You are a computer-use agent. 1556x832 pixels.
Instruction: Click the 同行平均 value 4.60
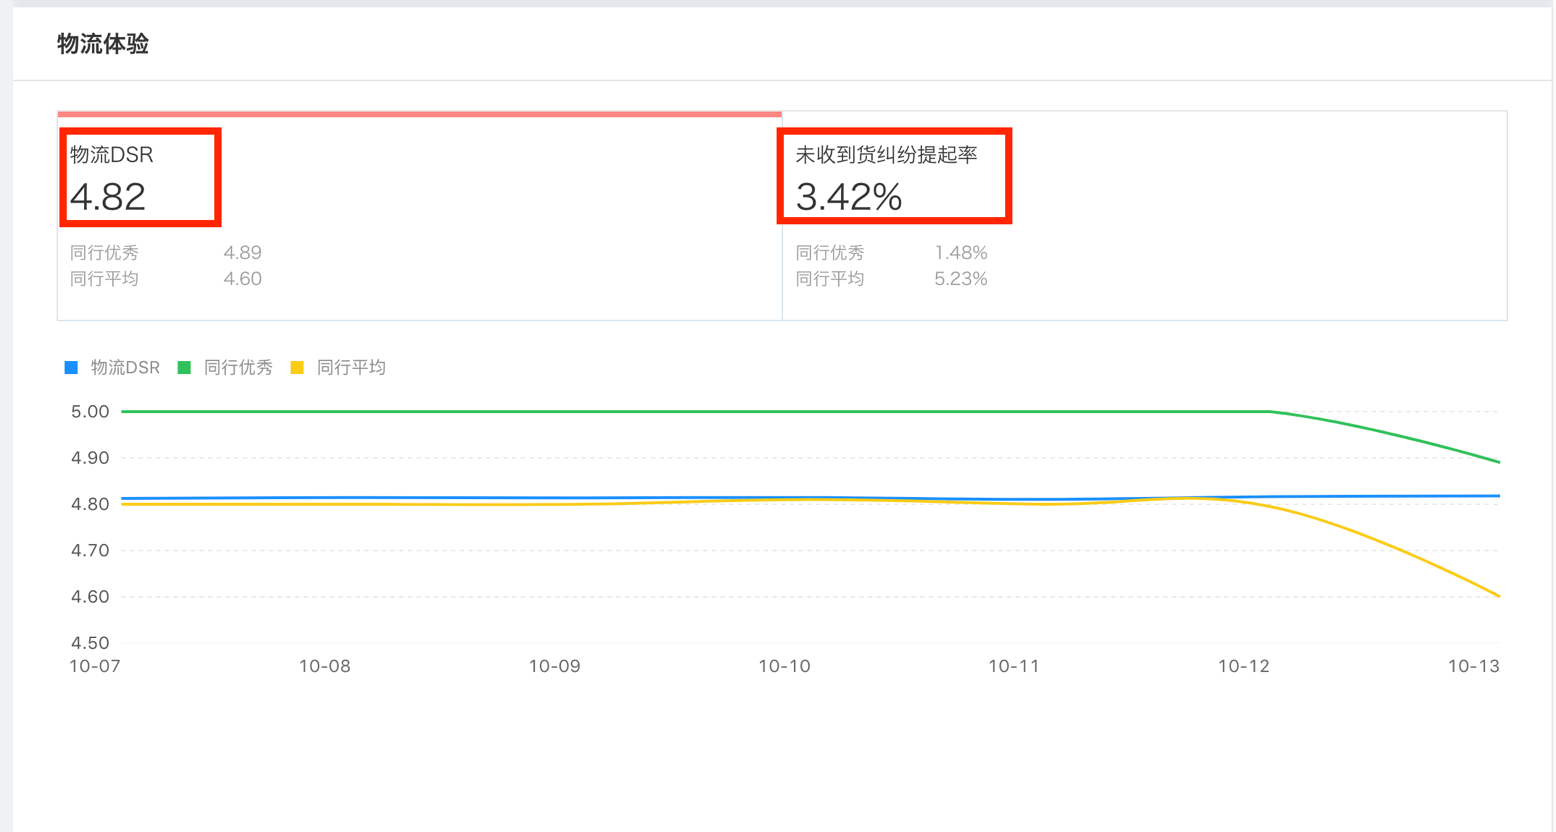pos(243,279)
